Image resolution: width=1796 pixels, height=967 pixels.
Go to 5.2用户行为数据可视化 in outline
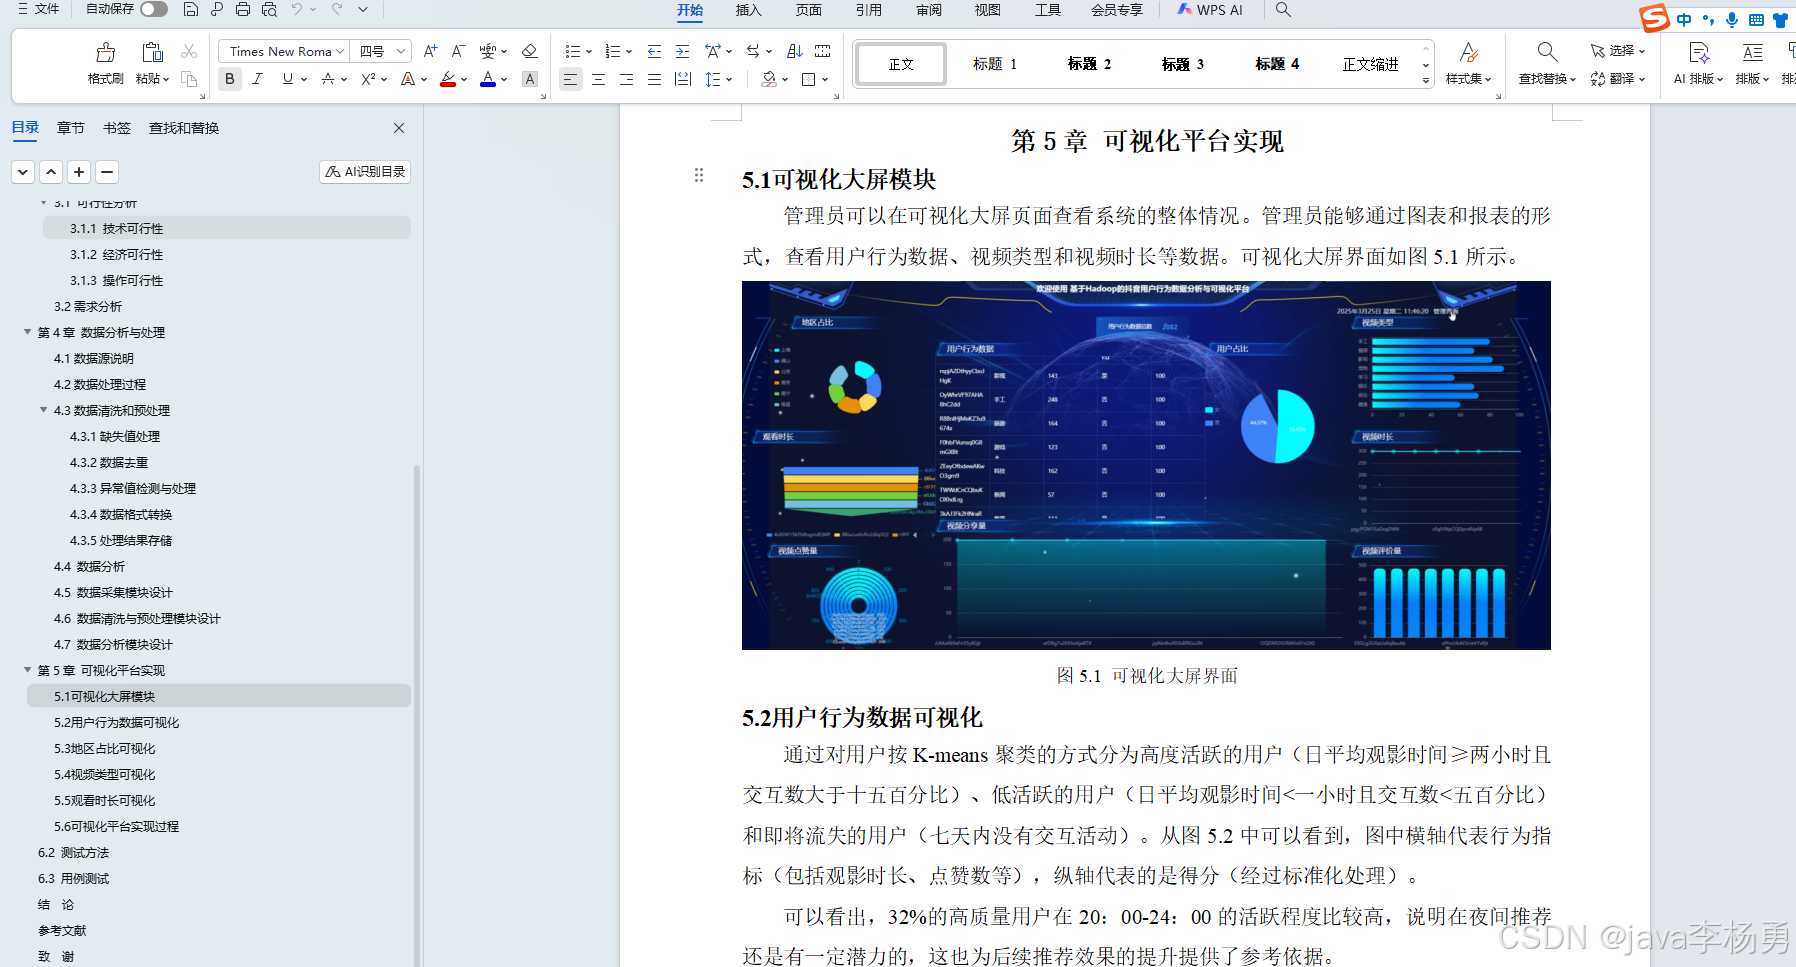tap(117, 722)
